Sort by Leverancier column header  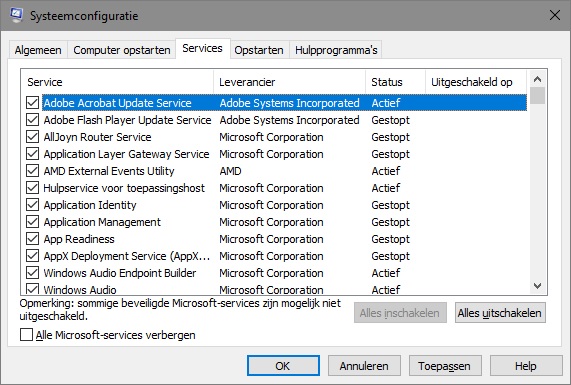click(290, 82)
